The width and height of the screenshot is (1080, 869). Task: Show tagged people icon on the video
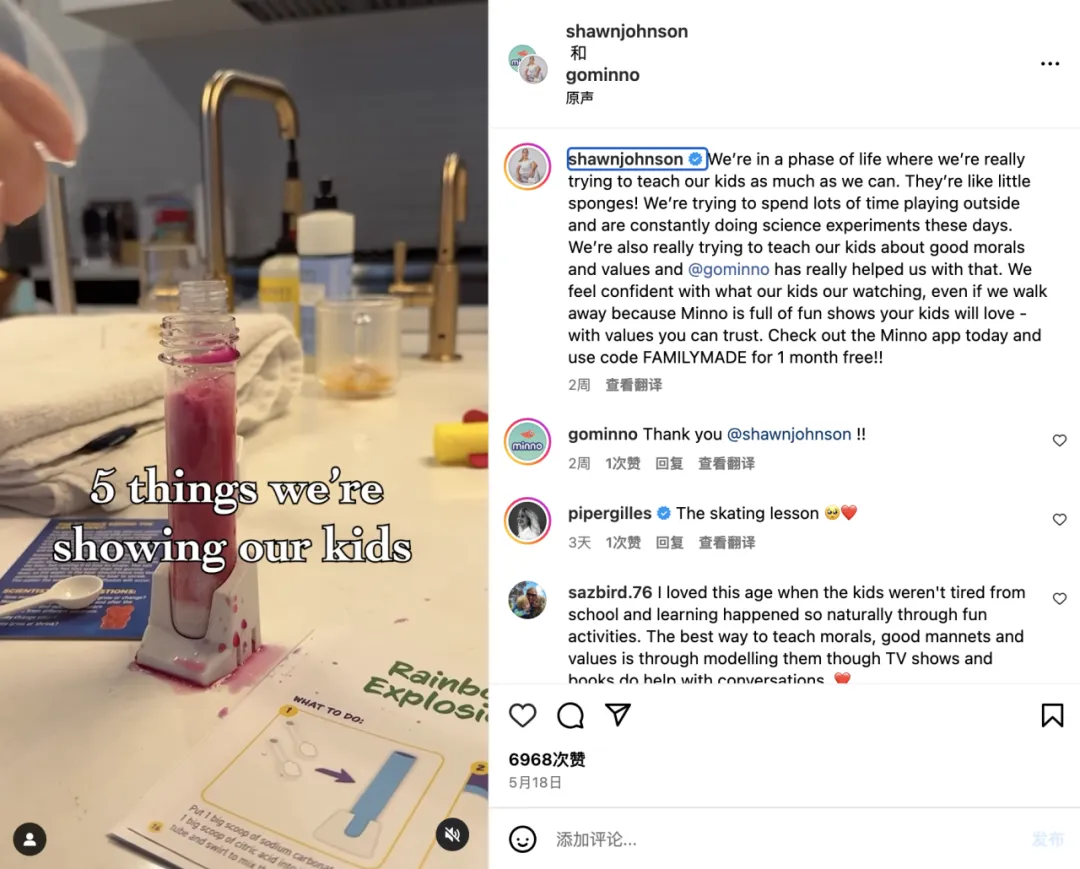pos(30,839)
